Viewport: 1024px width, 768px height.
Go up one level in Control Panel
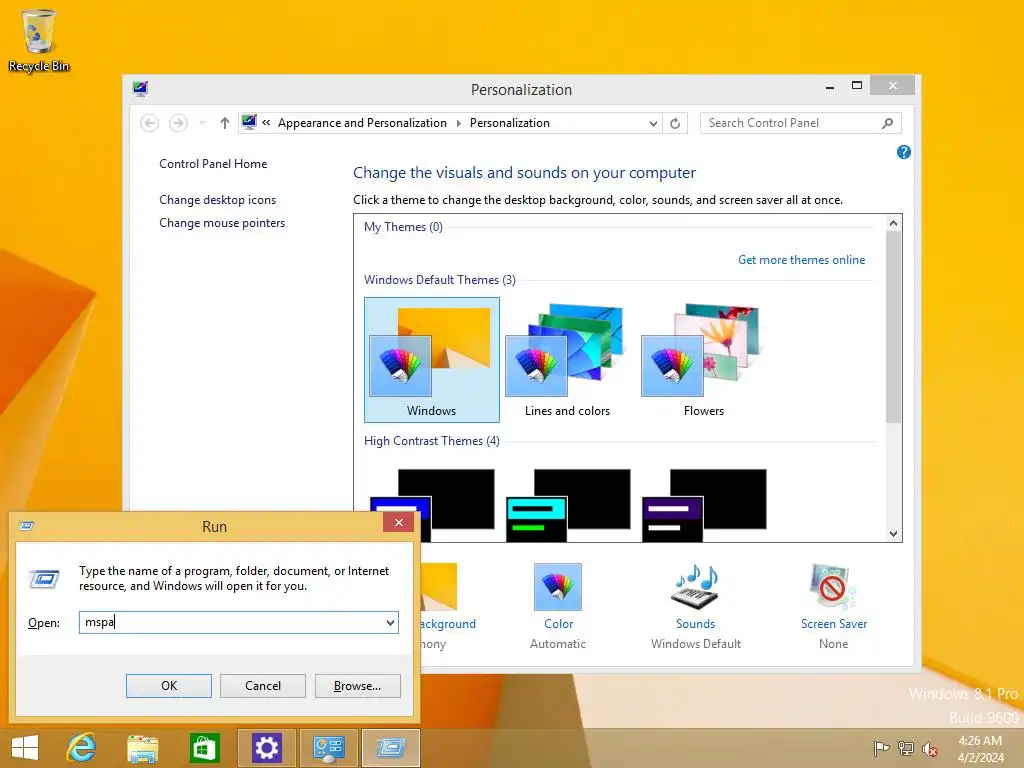tap(225, 123)
